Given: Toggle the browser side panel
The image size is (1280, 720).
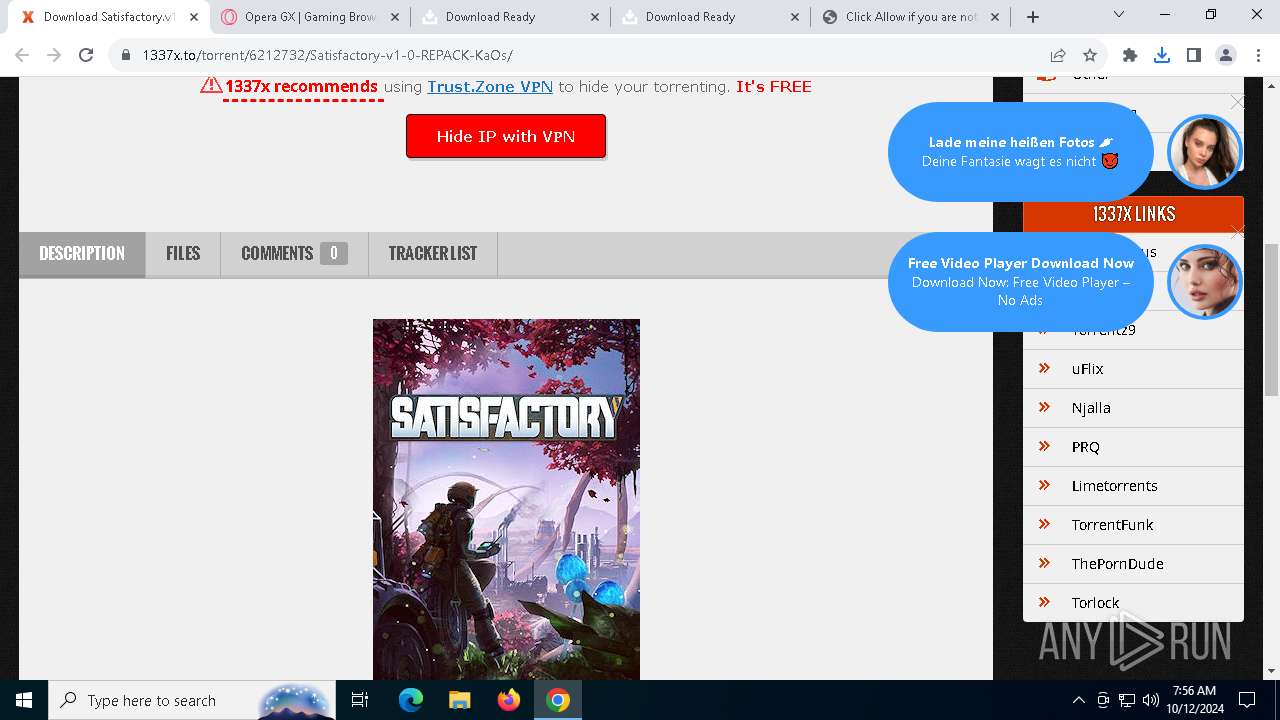Looking at the screenshot, I should [x=1194, y=56].
